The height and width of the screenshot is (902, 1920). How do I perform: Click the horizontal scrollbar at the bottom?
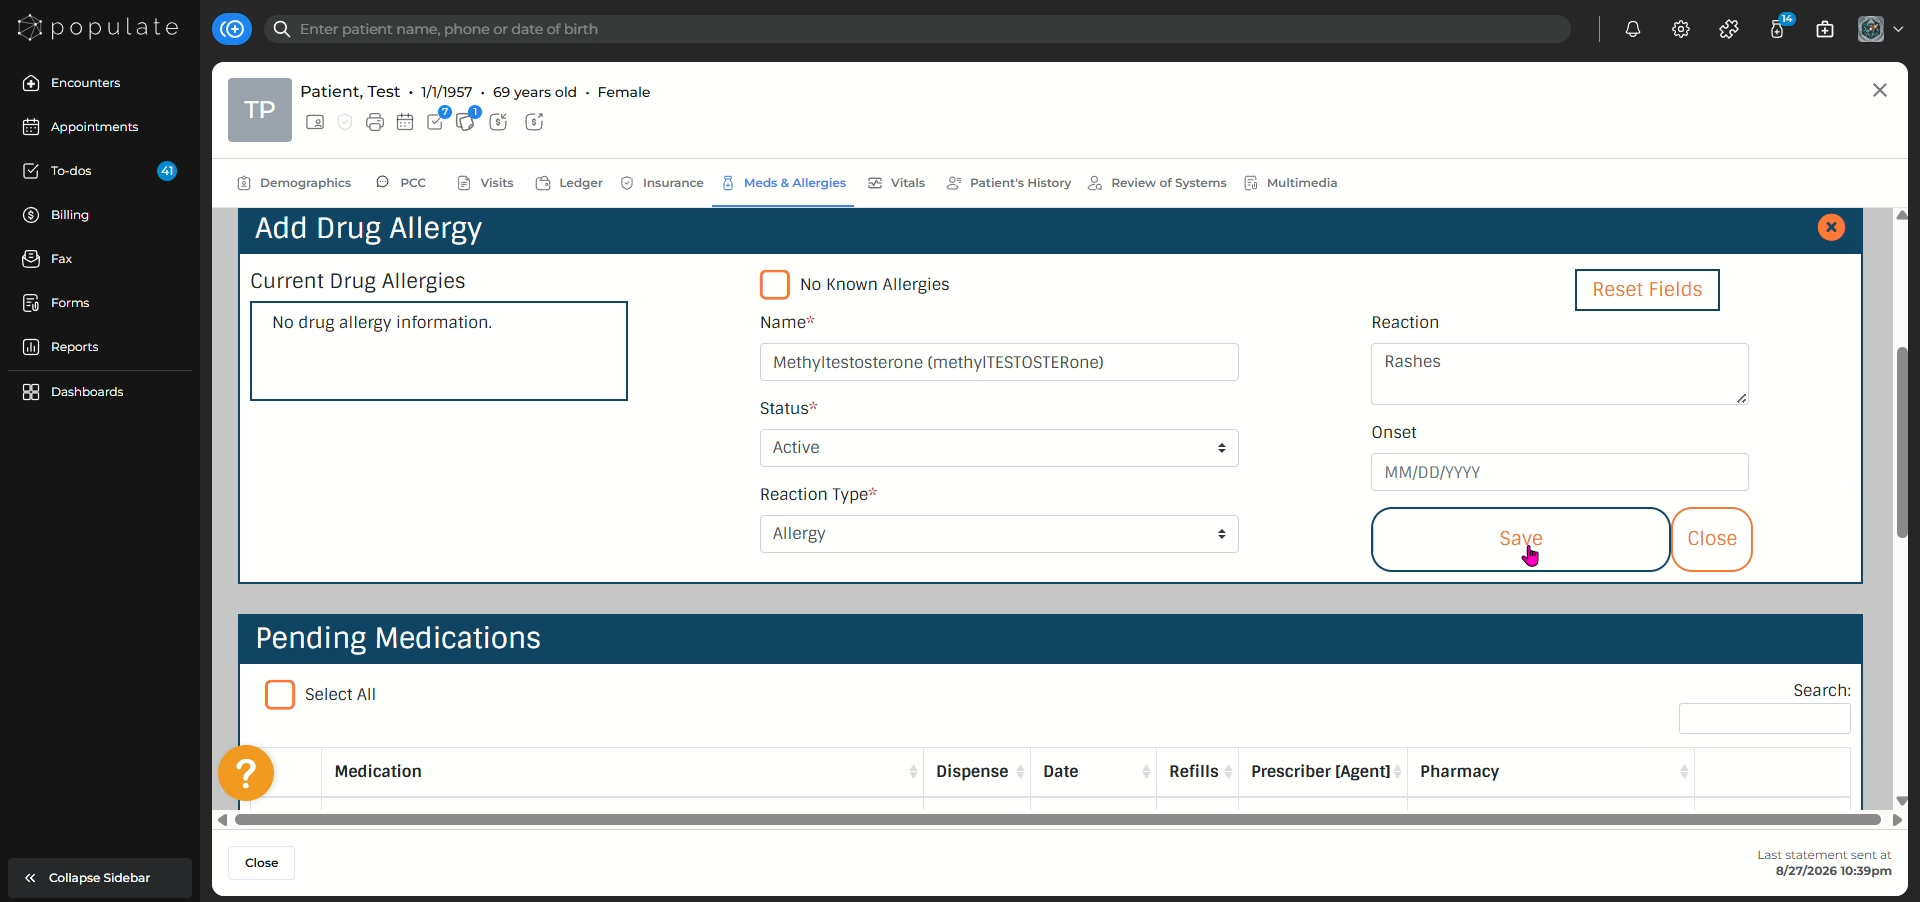[1058, 820]
